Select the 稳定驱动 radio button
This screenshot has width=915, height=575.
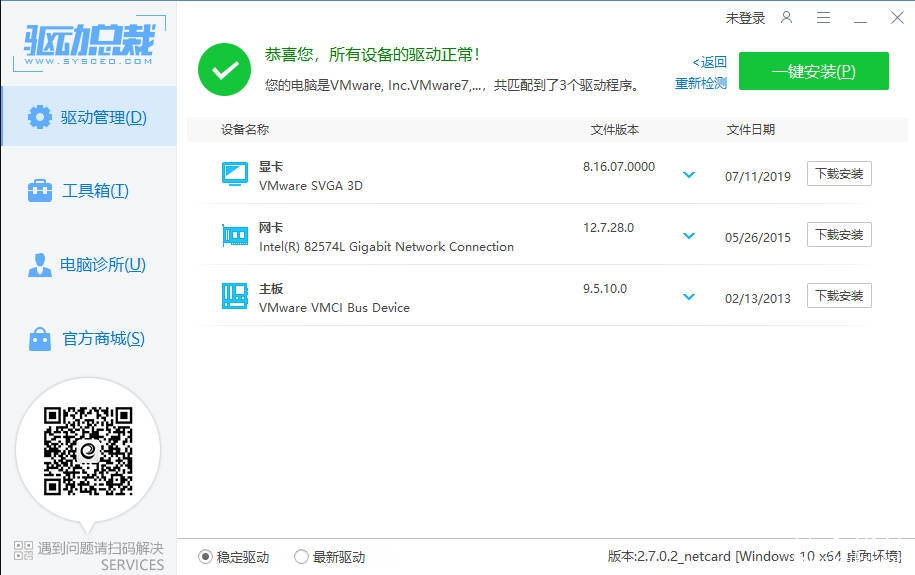coord(205,557)
